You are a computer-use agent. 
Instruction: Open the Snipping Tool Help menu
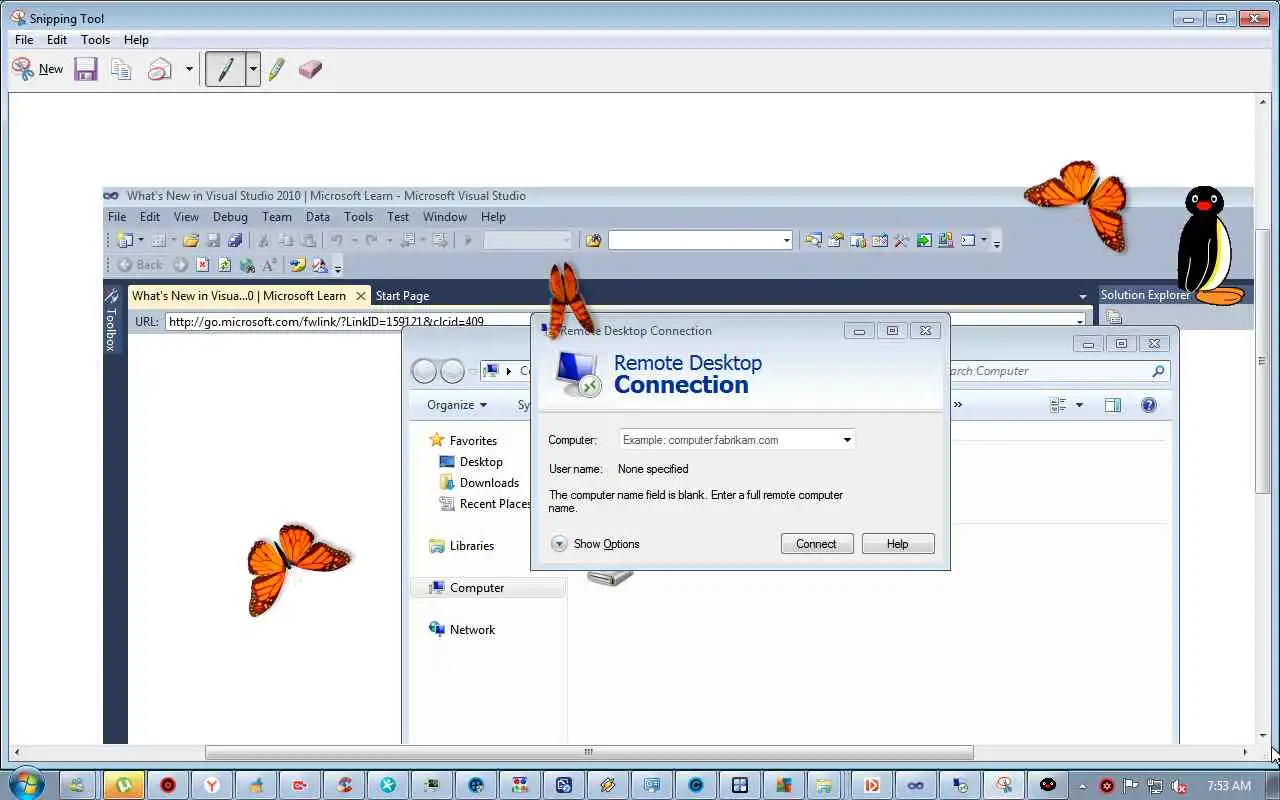(x=136, y=40)
